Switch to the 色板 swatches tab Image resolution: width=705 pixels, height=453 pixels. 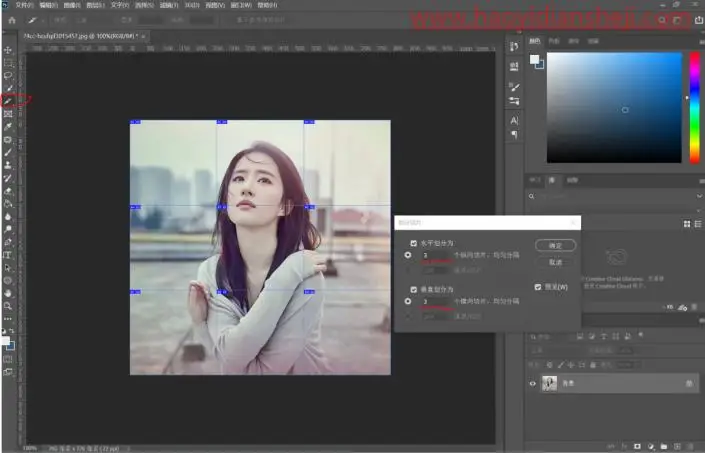click(554, 41)
